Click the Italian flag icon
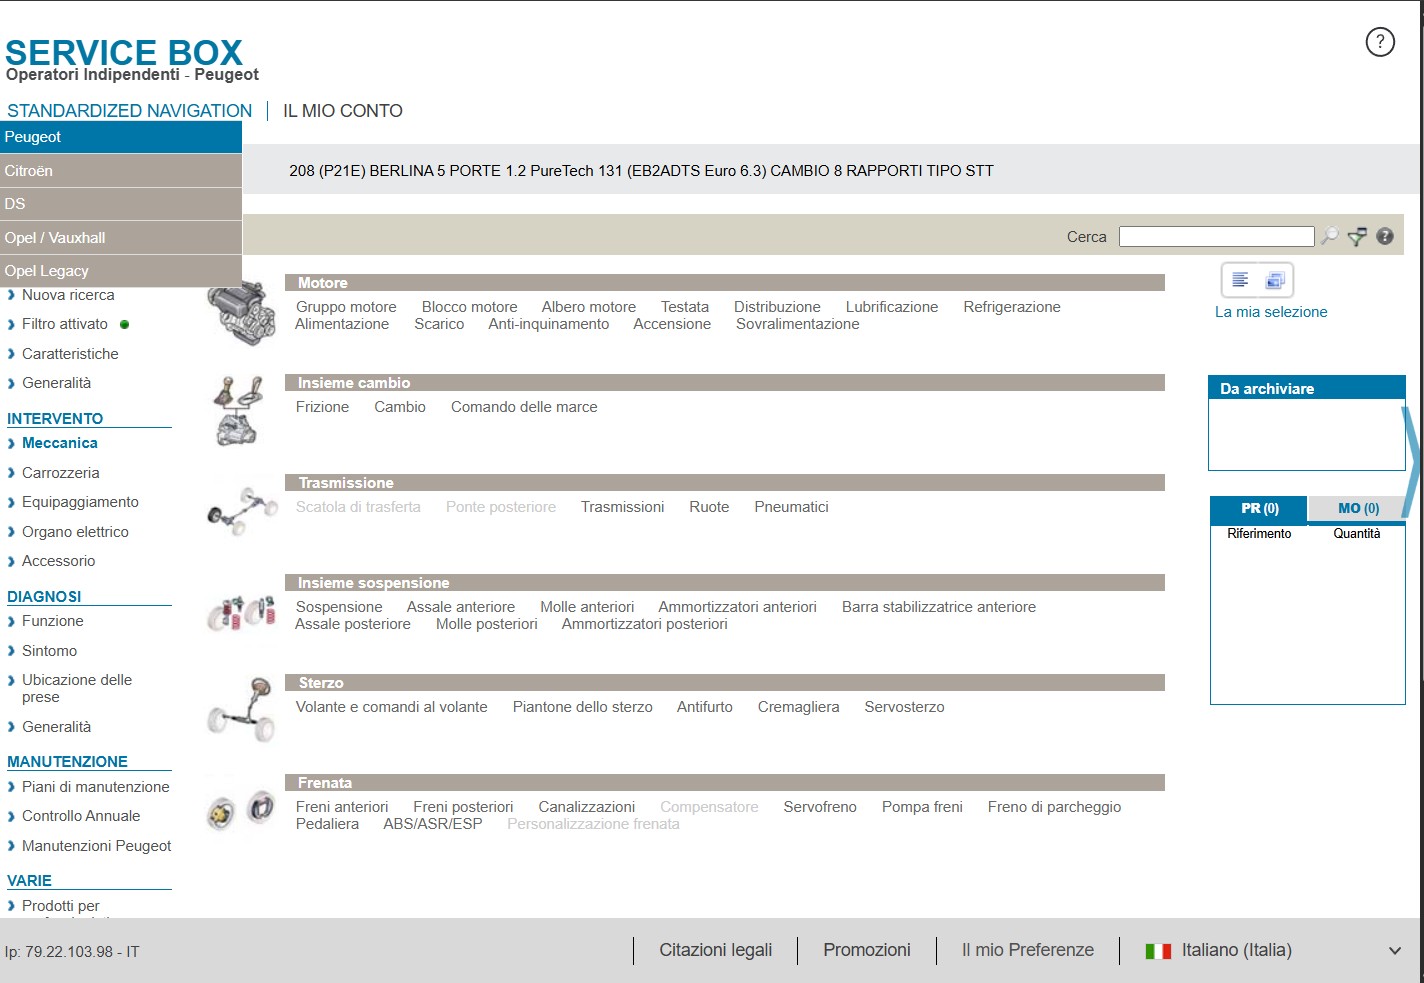Viewport: 1424px width, 983px height. click(x=1158, y=951)
